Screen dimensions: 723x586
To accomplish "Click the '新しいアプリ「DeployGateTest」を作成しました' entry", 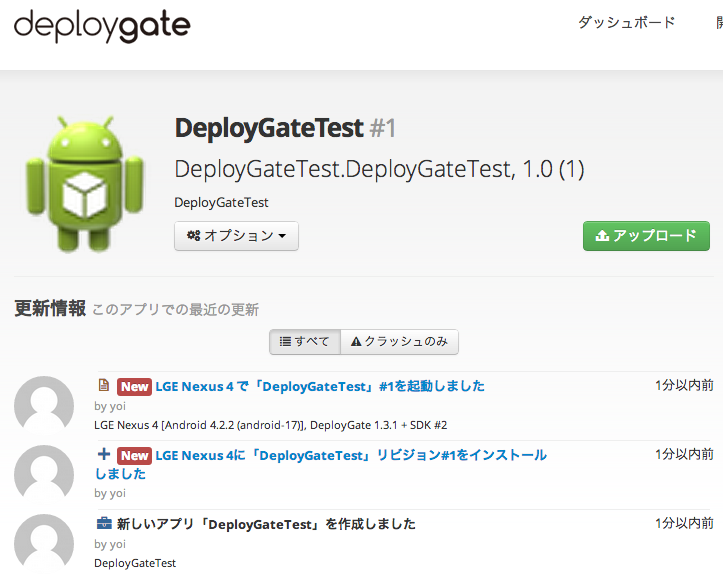I will (266, 524).
